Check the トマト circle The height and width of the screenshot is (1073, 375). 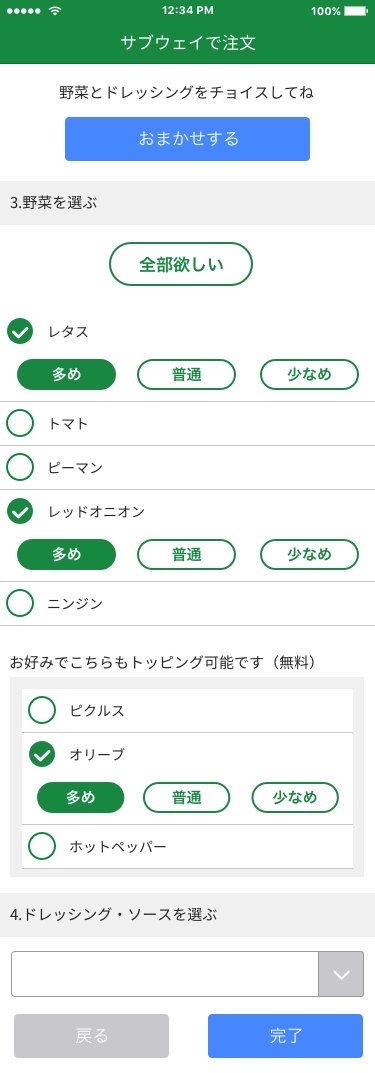coord(20,424)
